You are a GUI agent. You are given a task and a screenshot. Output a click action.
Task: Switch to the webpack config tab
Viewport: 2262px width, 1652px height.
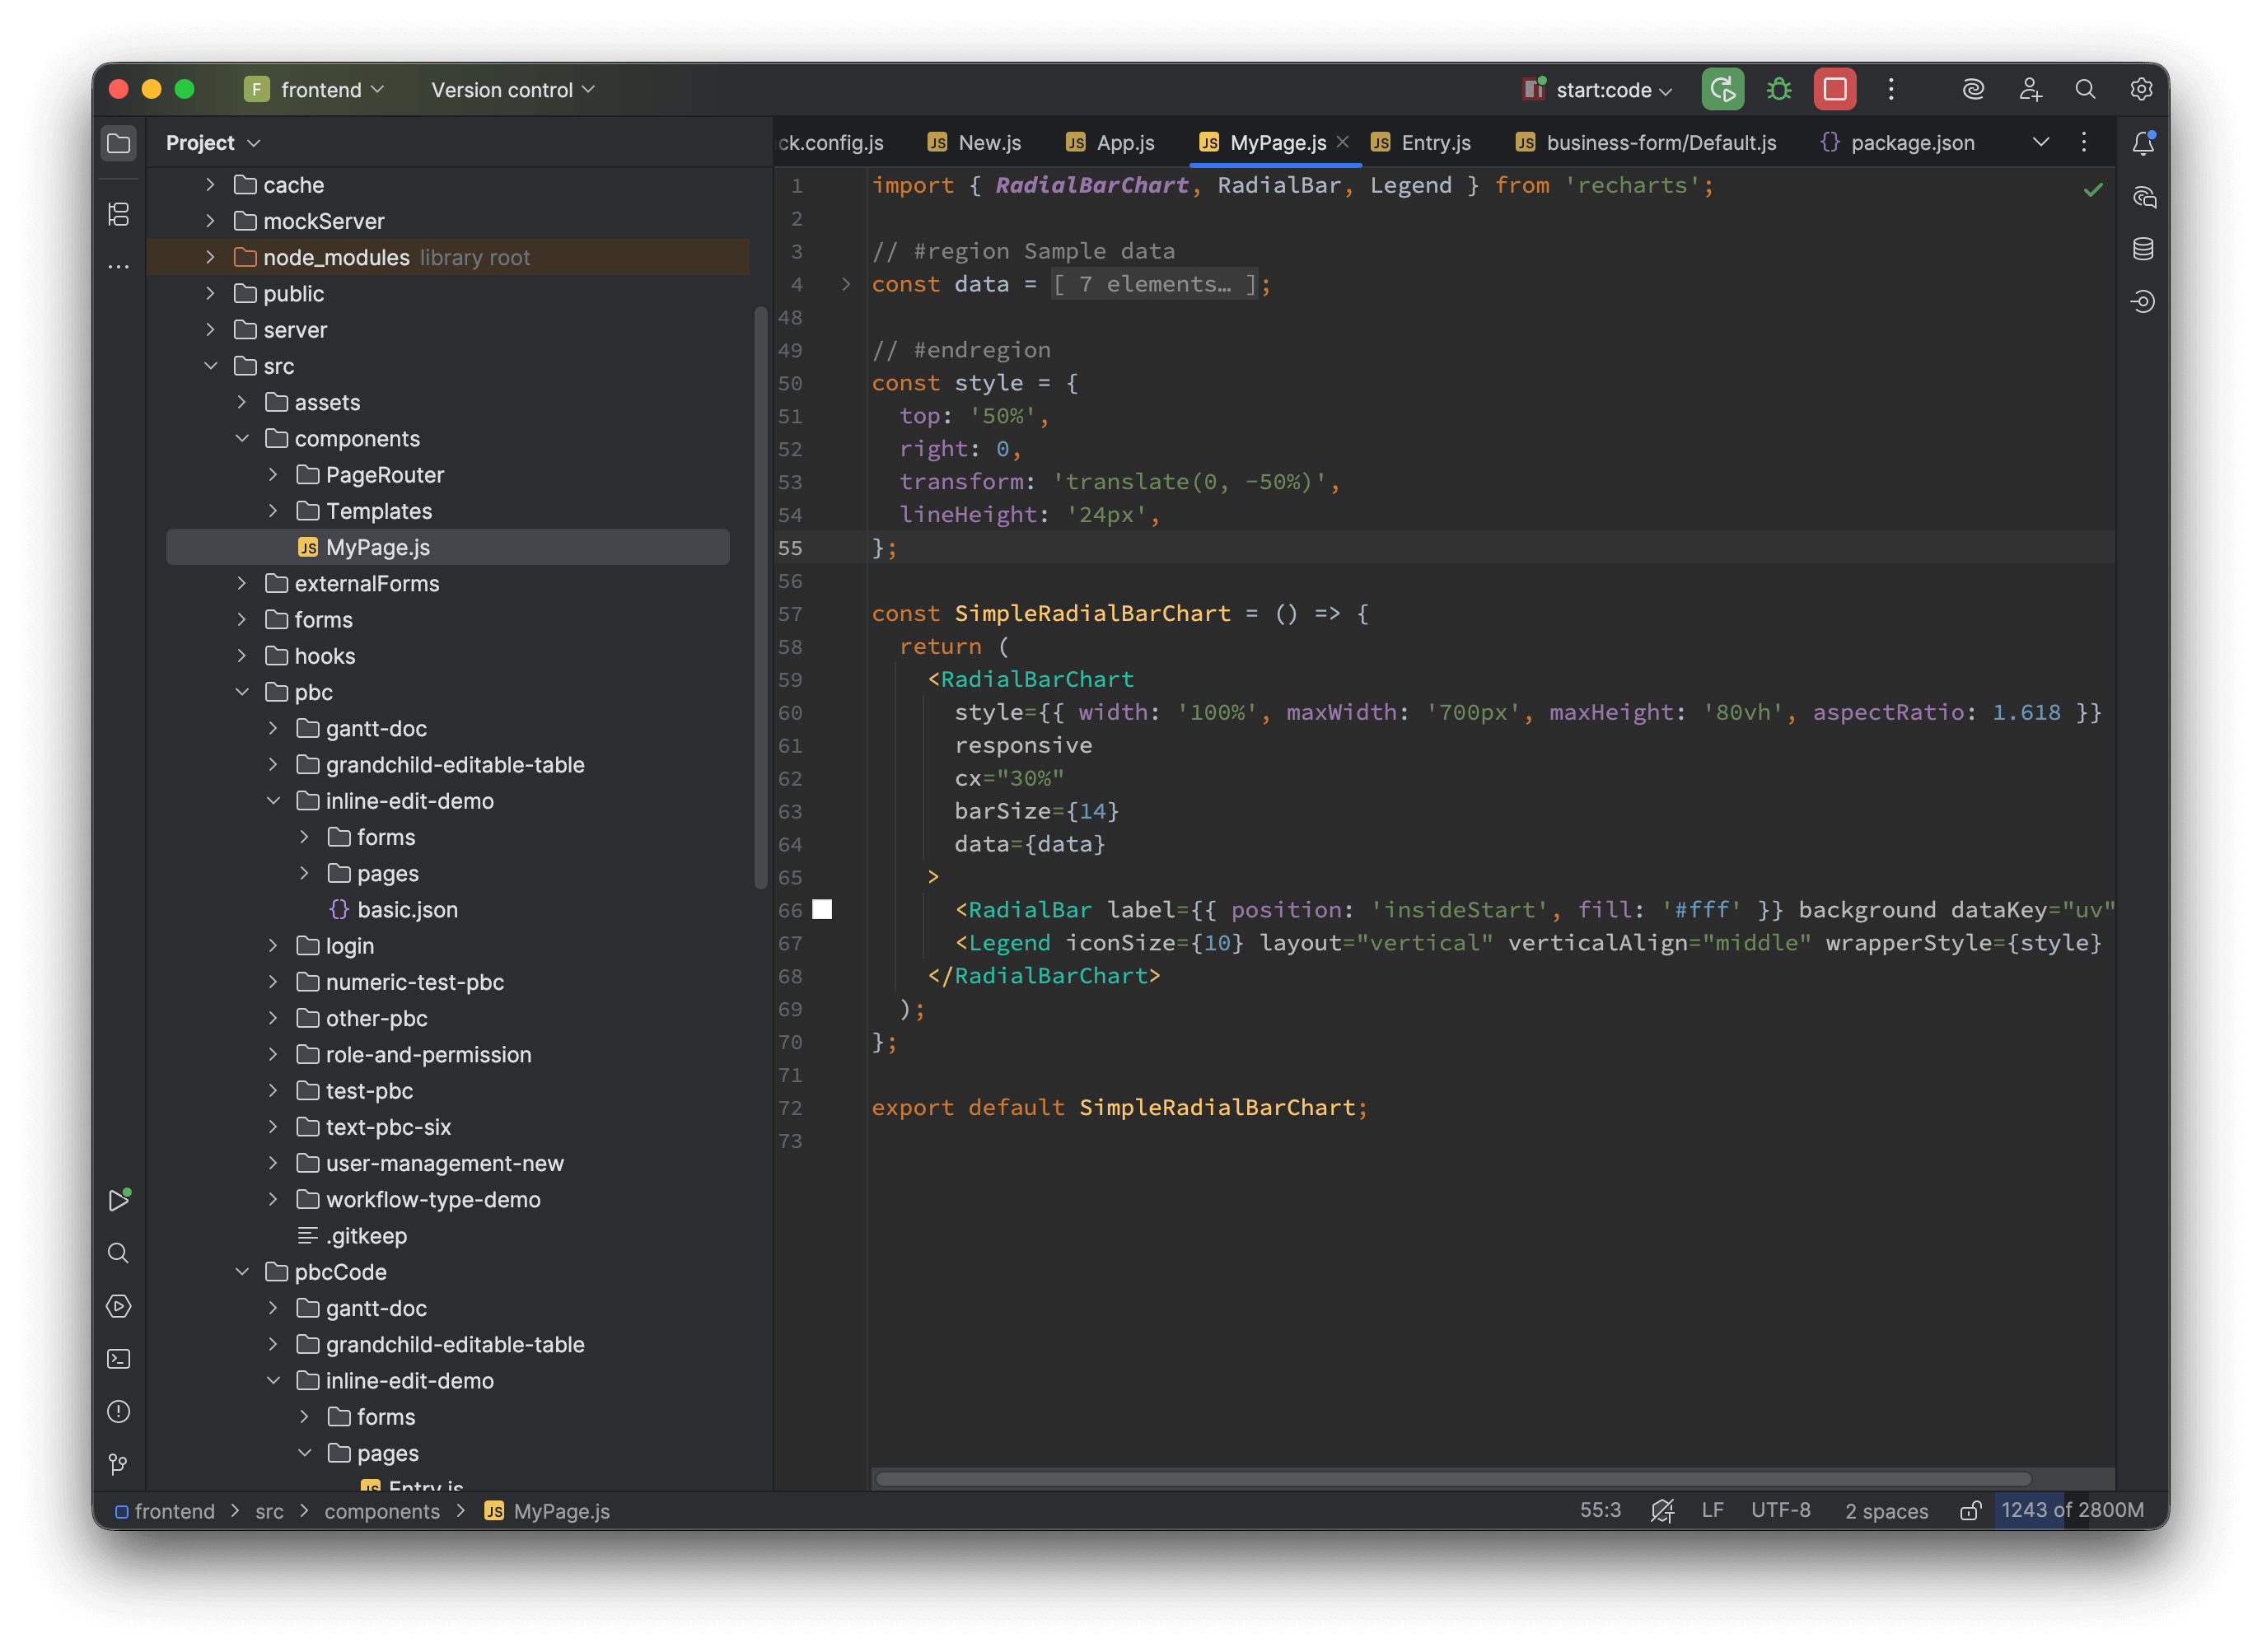[831, 142]
